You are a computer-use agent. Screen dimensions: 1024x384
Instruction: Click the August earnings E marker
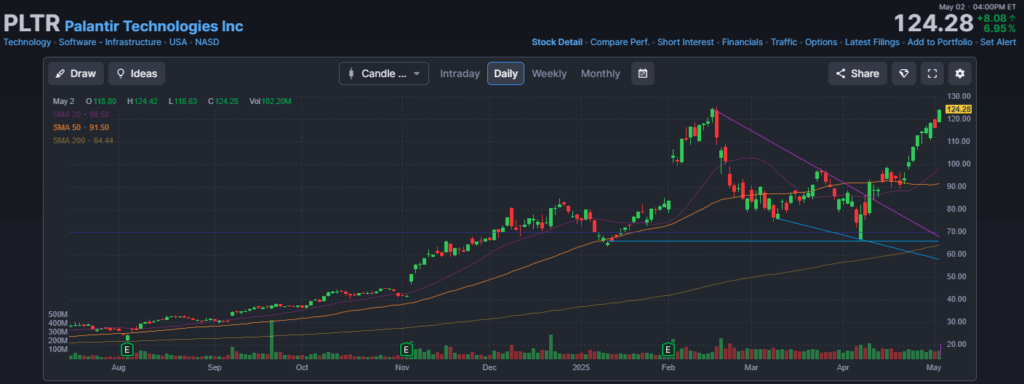click(128, 350)
